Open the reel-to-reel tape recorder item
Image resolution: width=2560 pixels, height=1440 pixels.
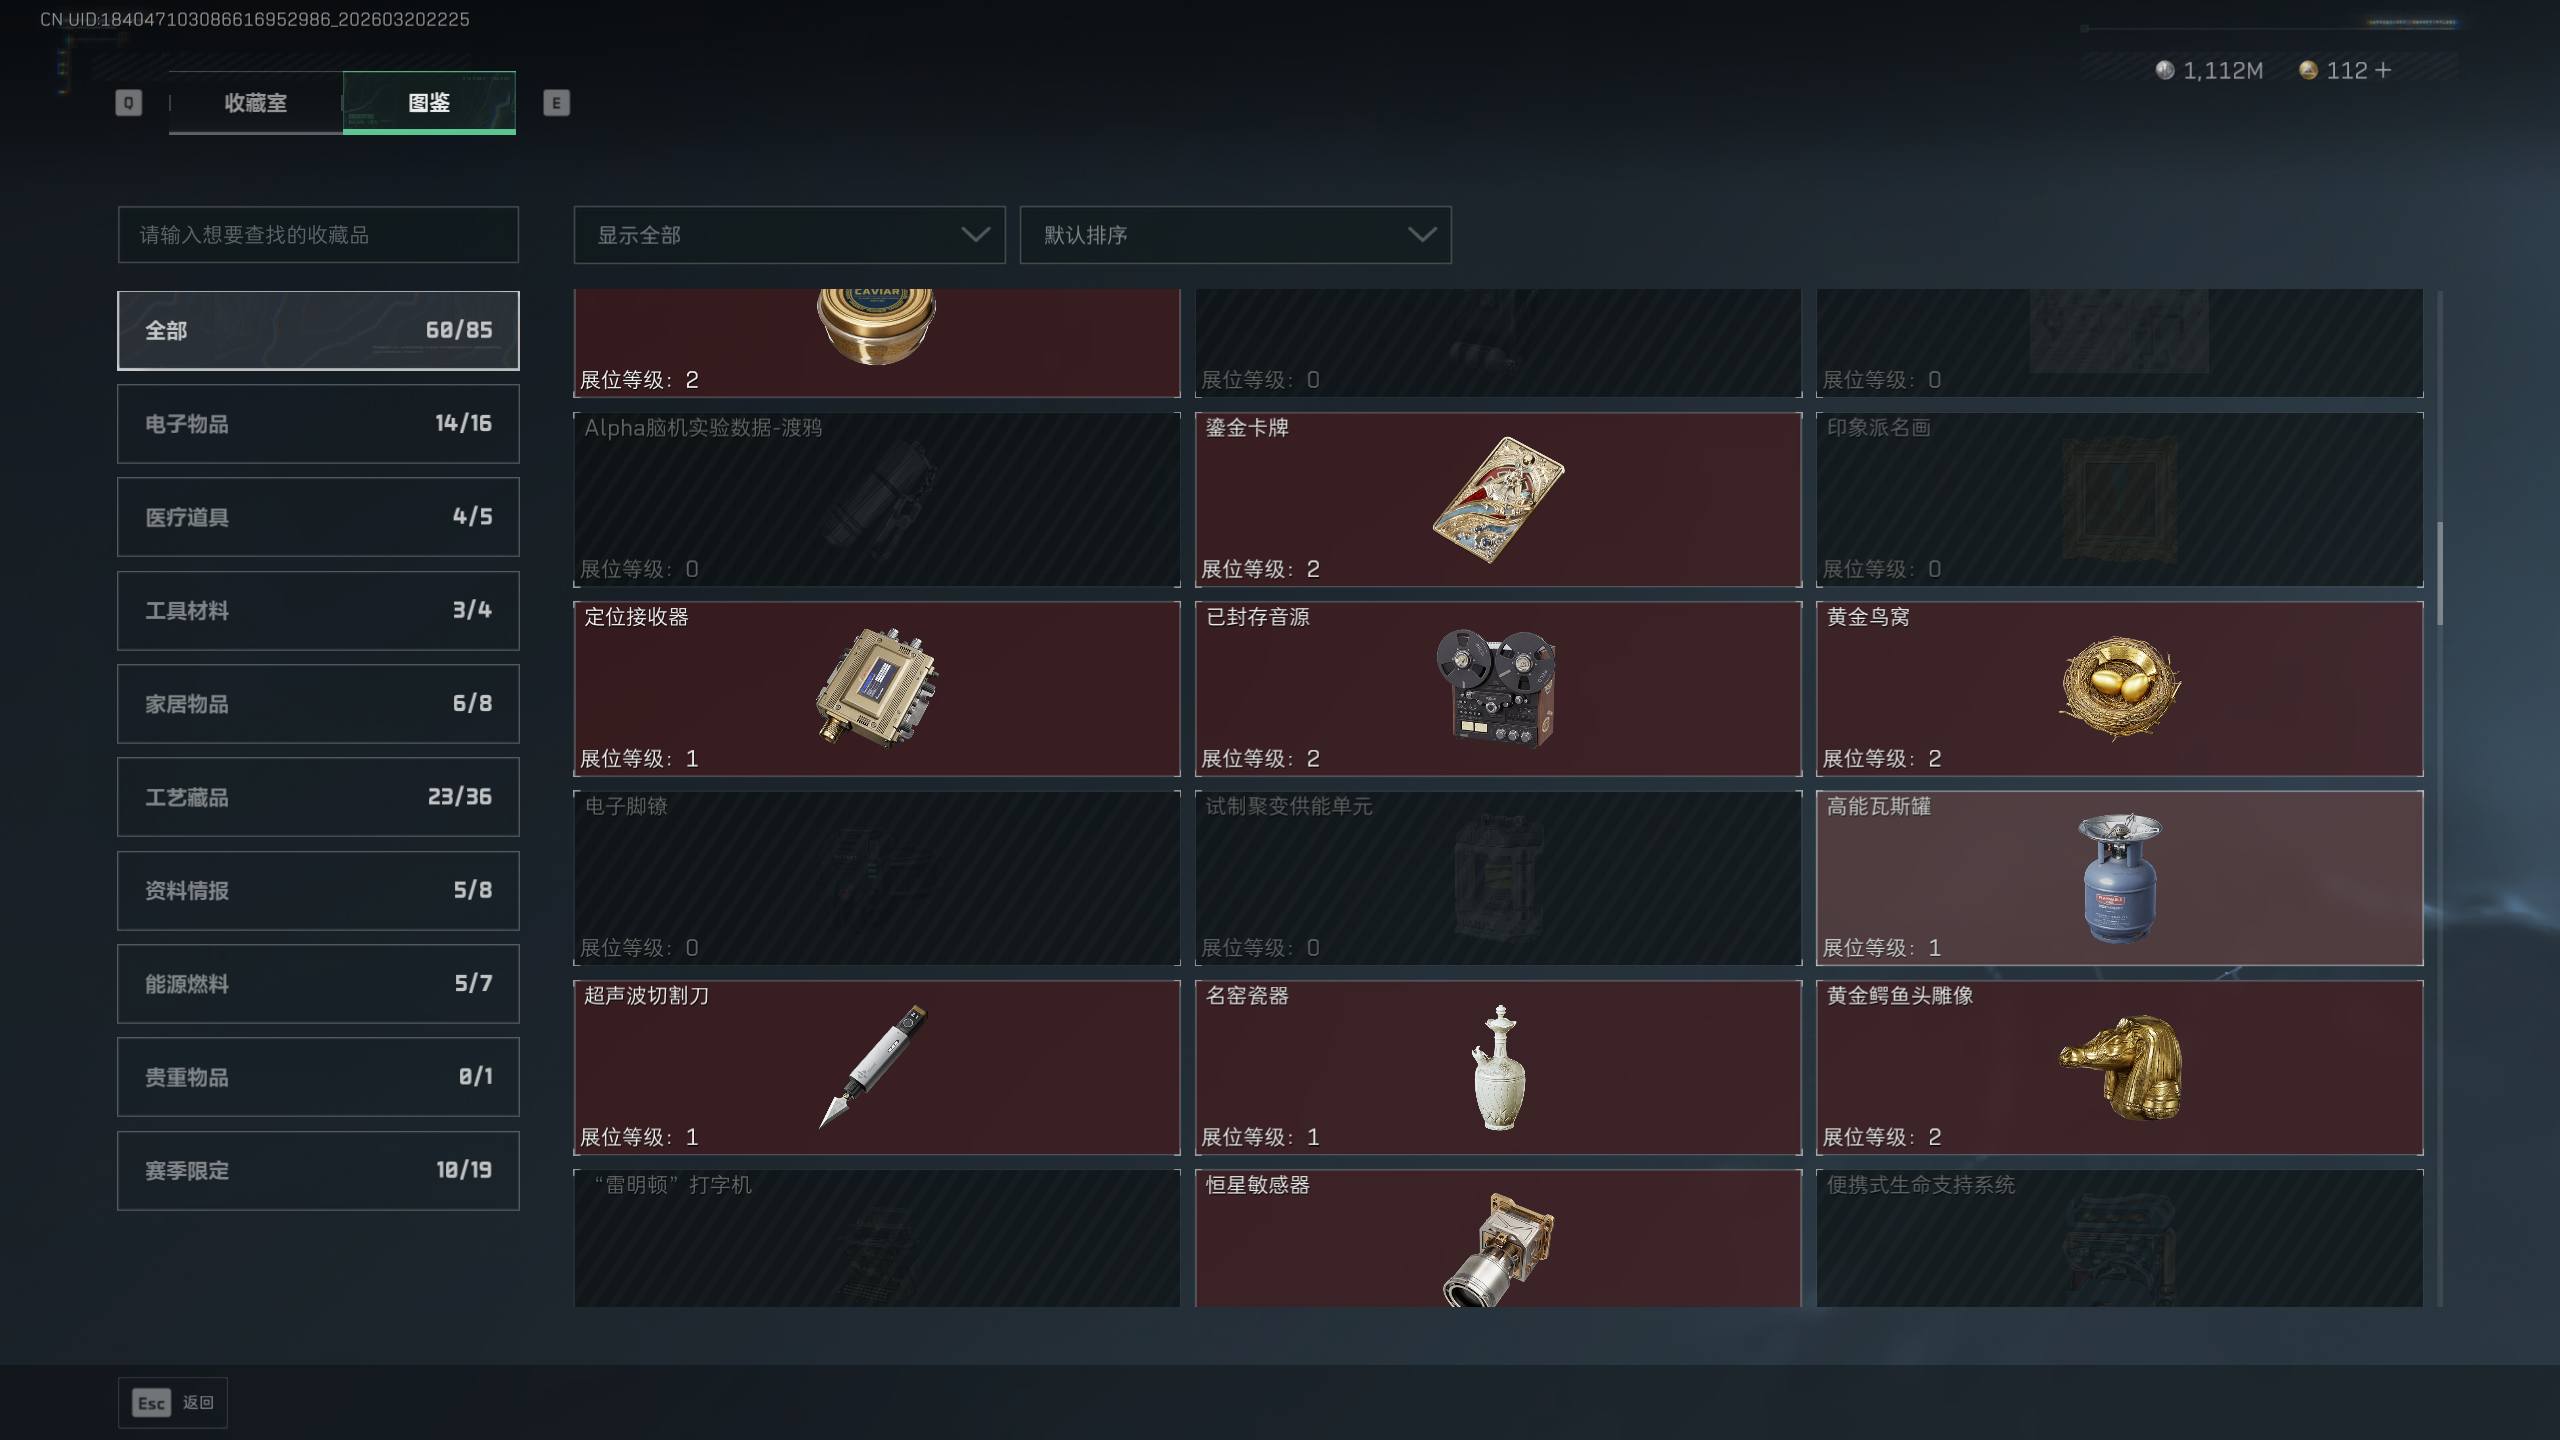pyautogui.click(x=1497, y=688)
